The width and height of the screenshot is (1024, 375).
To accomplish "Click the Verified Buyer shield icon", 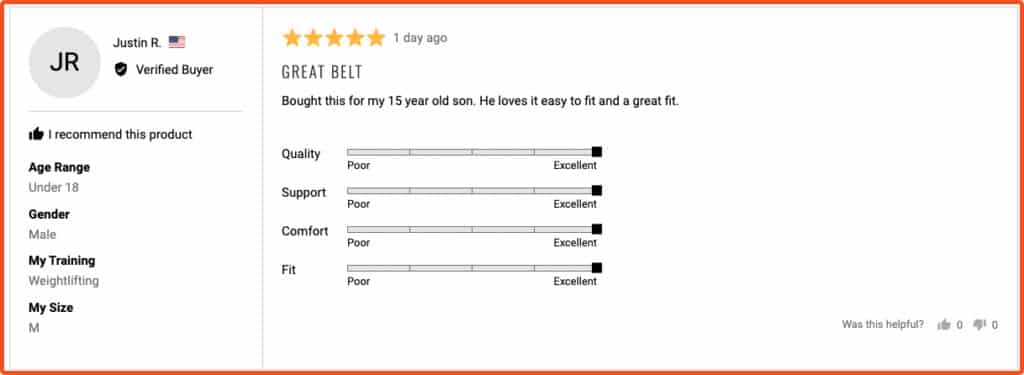I will (121, 69).
